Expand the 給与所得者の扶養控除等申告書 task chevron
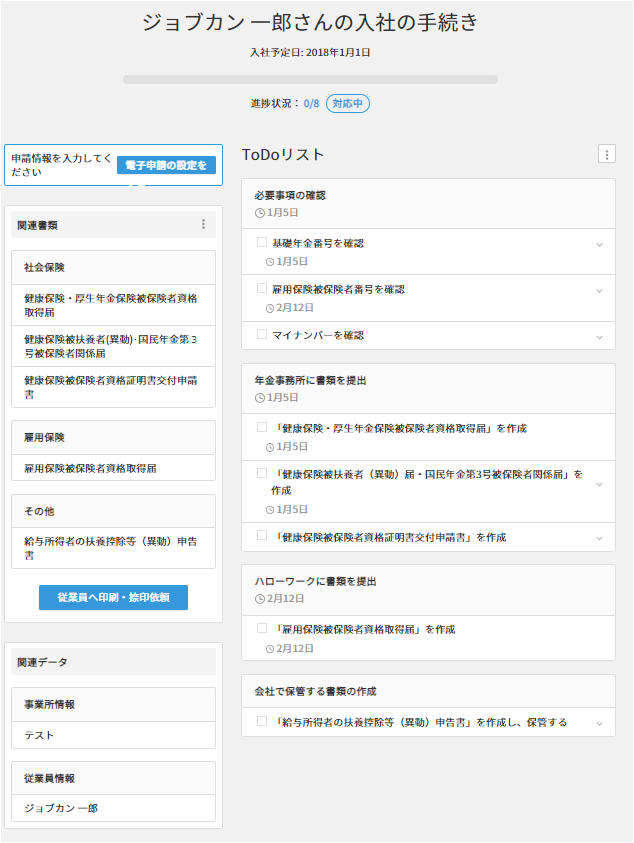The width and height of the screenshot is (634, 843). coord(599,723)
